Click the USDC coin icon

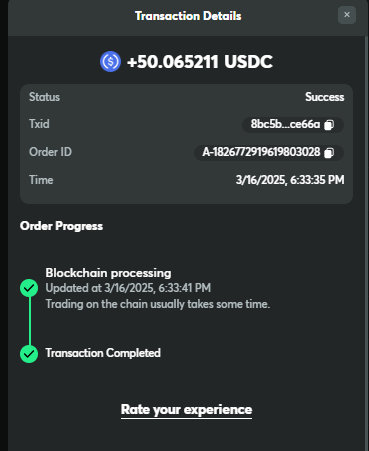tap(110, 62)
